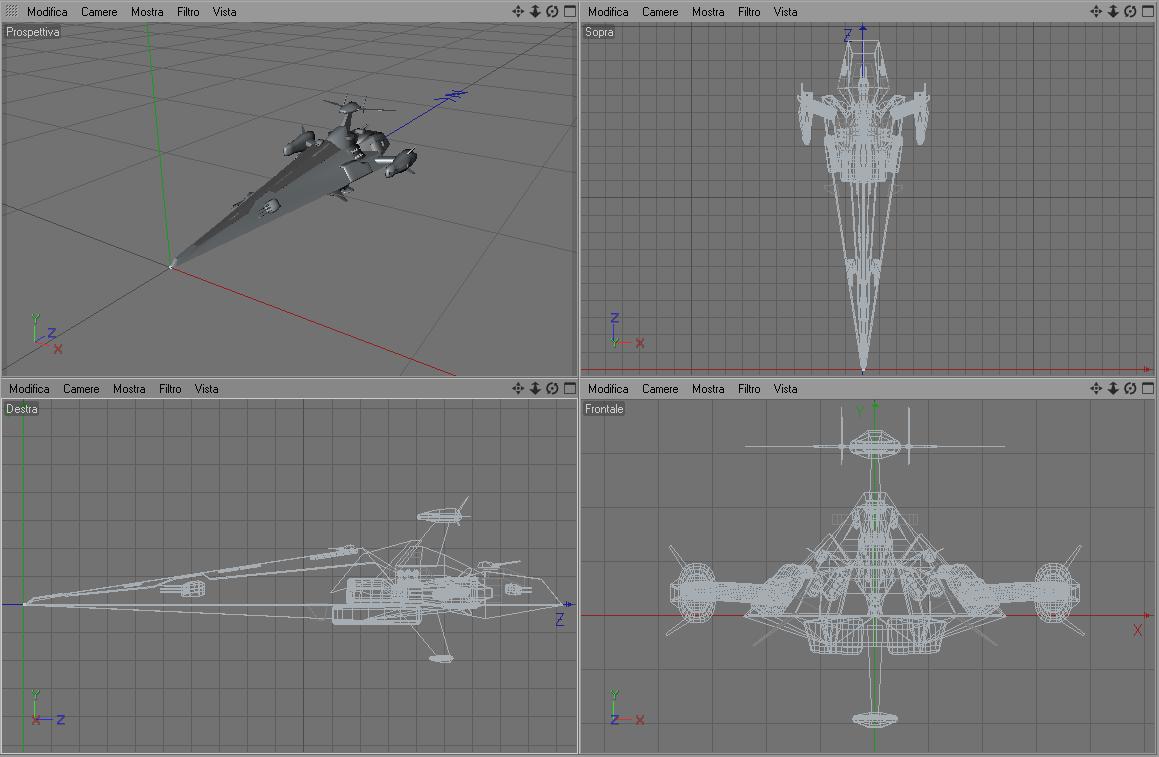1159x757 pixels.
Task: Click the axis orientation gizmo in Frontale viewport
Action: 627,708
